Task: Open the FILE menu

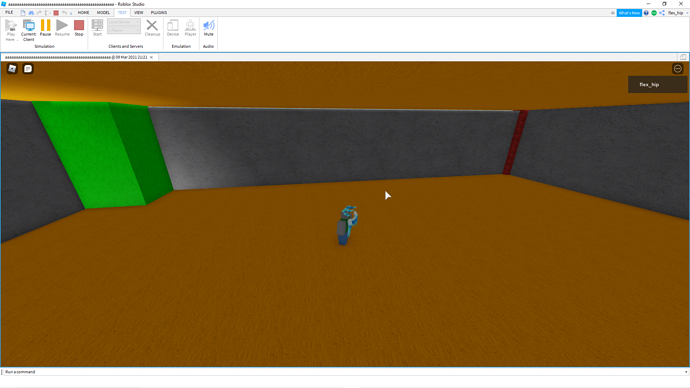Action: click(x=9, y=13)
